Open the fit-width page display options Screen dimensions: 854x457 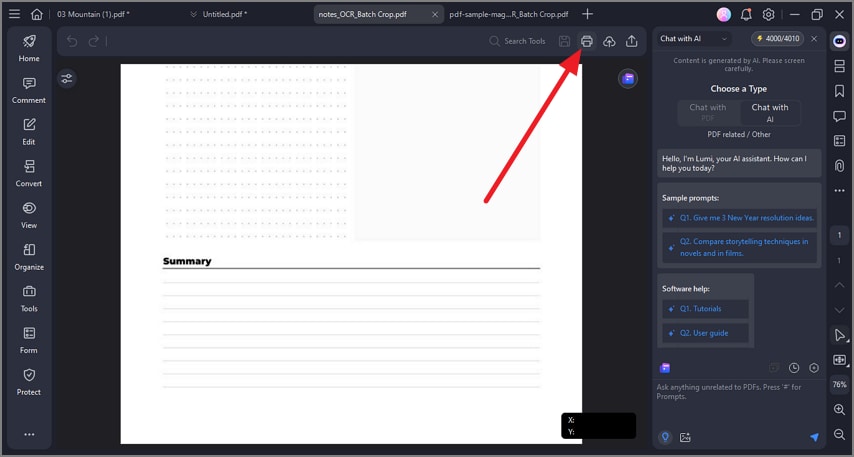pos(840,360)
